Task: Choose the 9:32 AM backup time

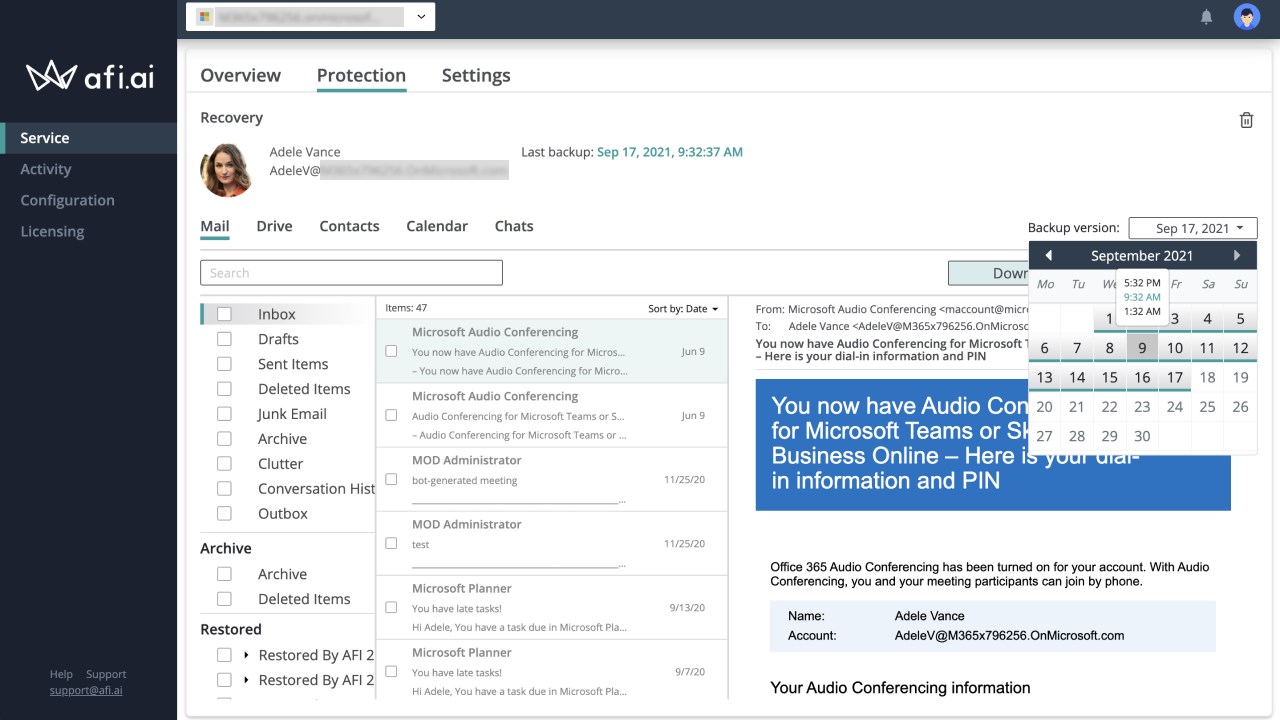Action: click(1142, 297)
